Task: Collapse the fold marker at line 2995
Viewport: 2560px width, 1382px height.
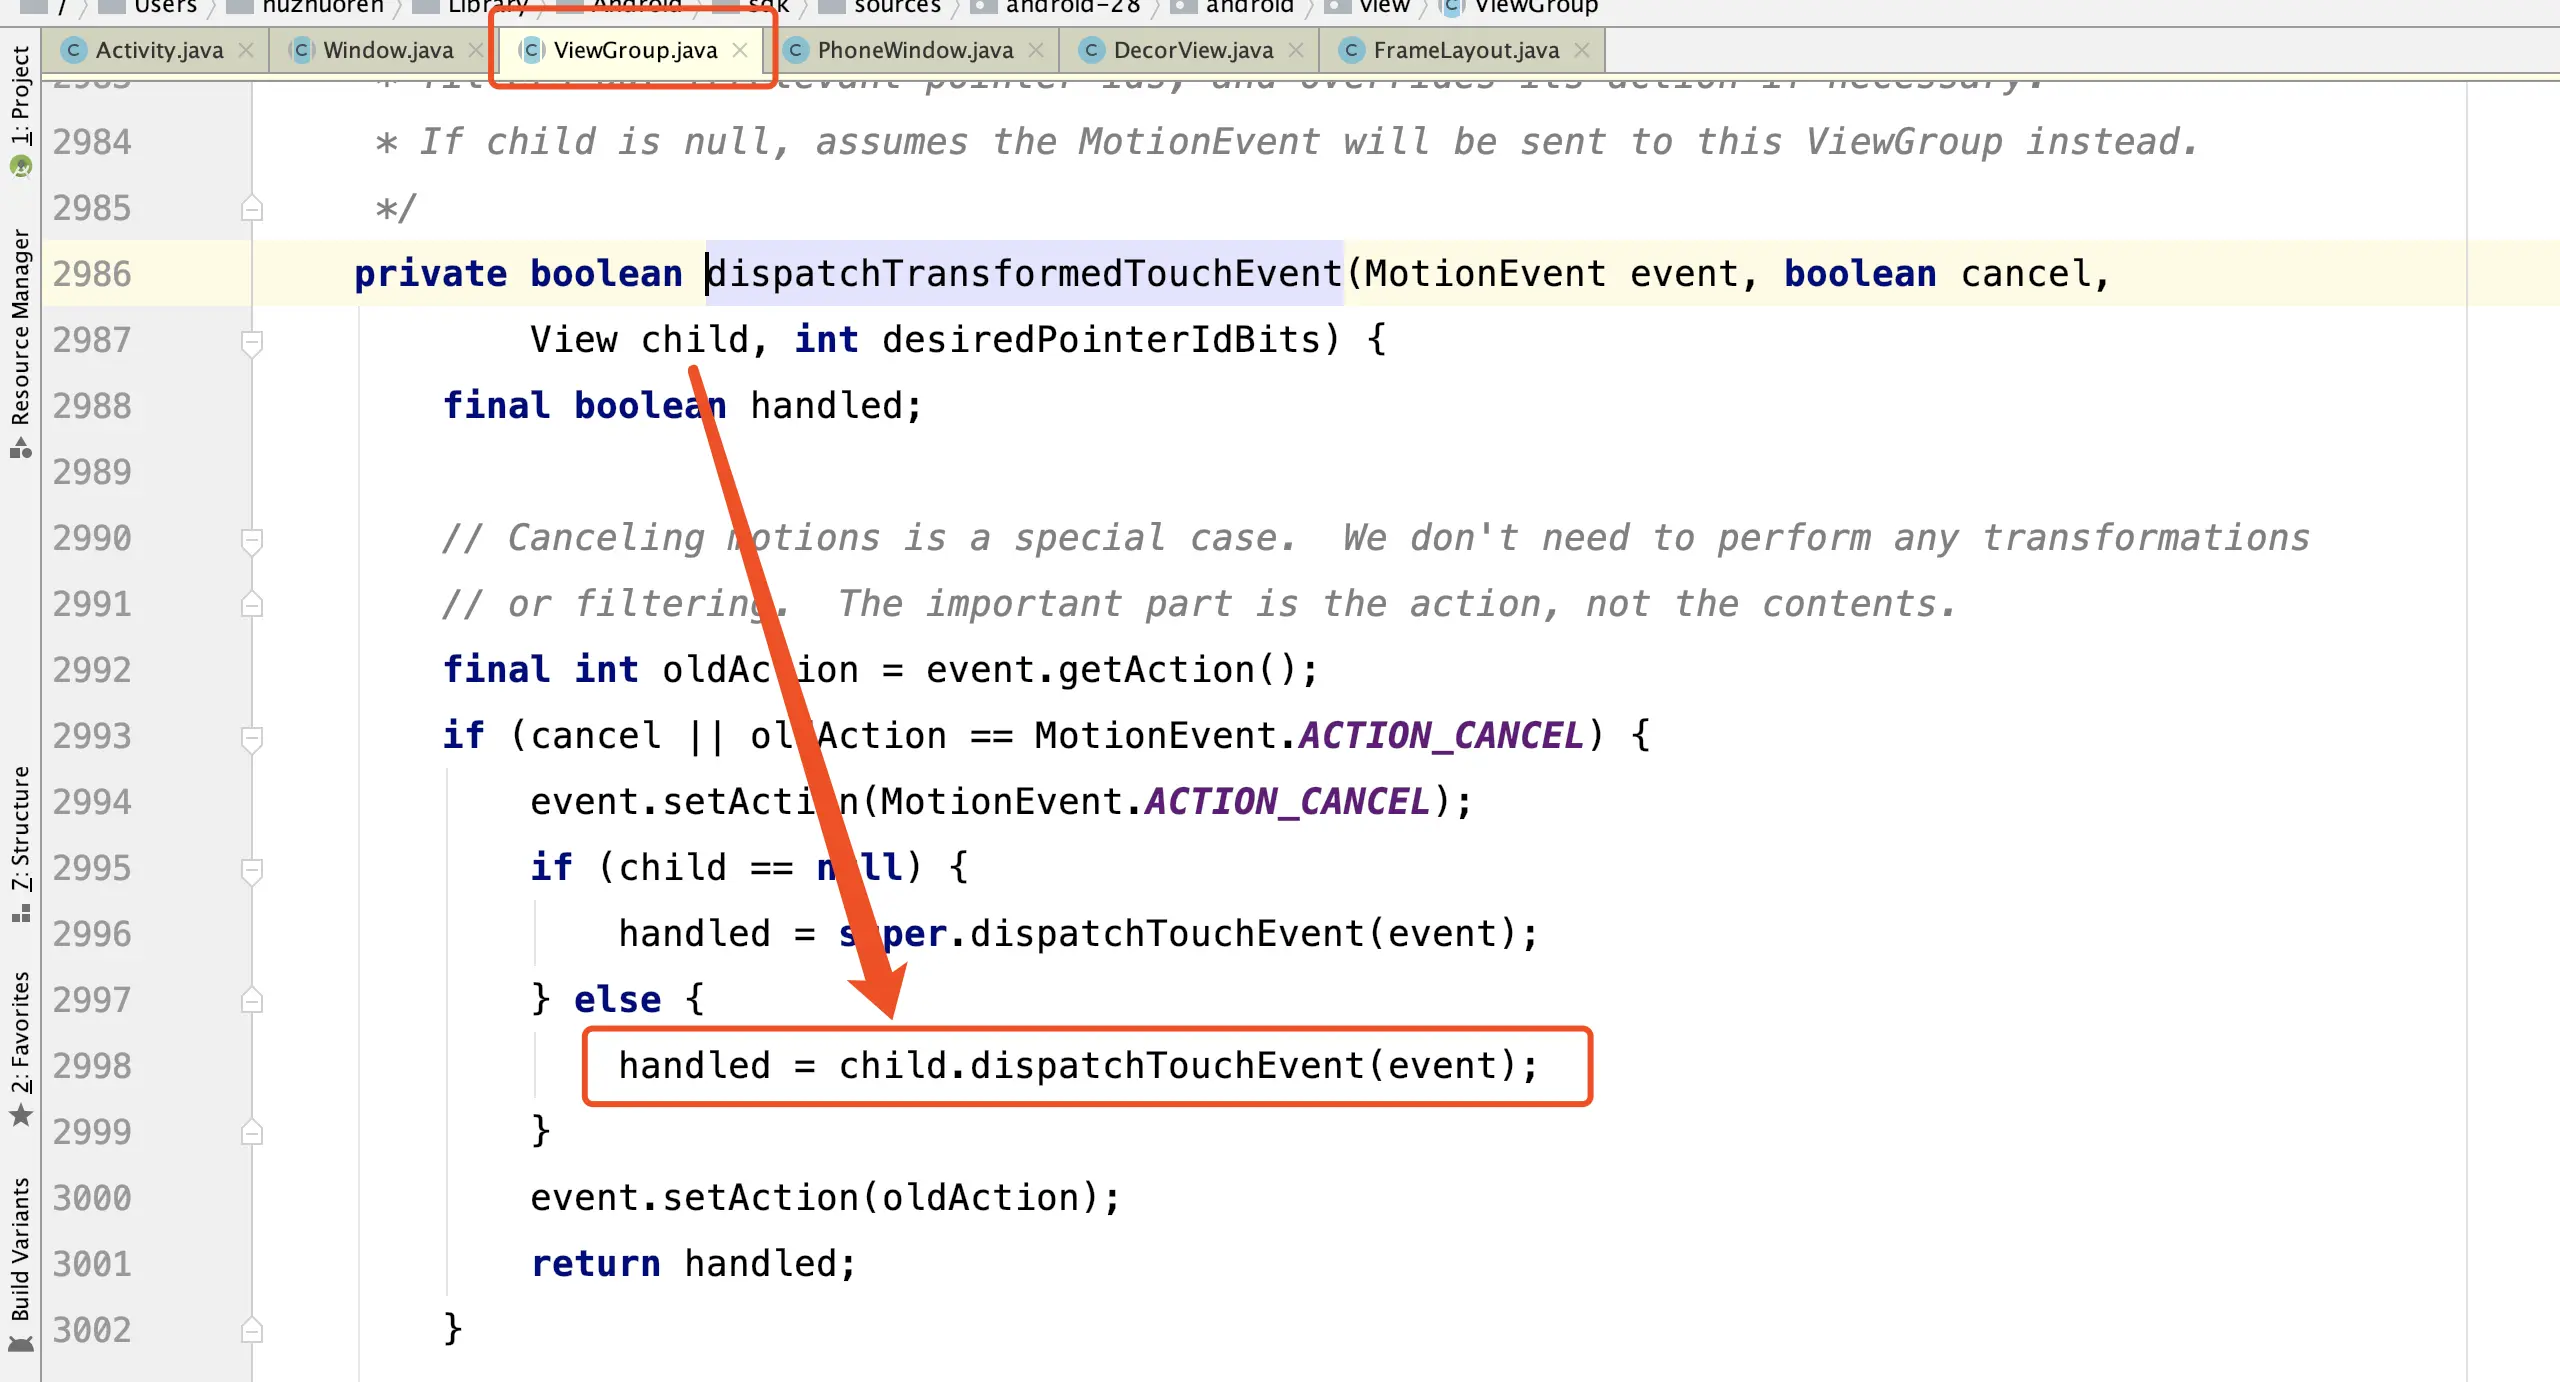Action: pos(252,870)
